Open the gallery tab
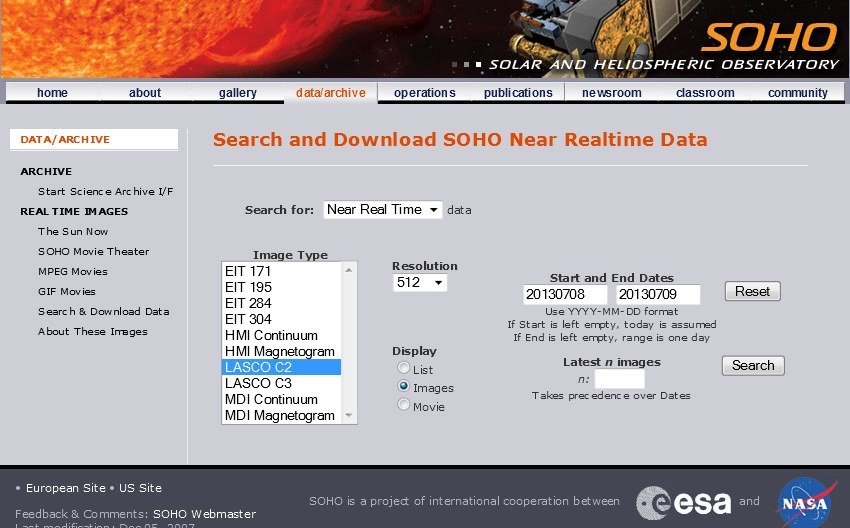 click(237, 93)
